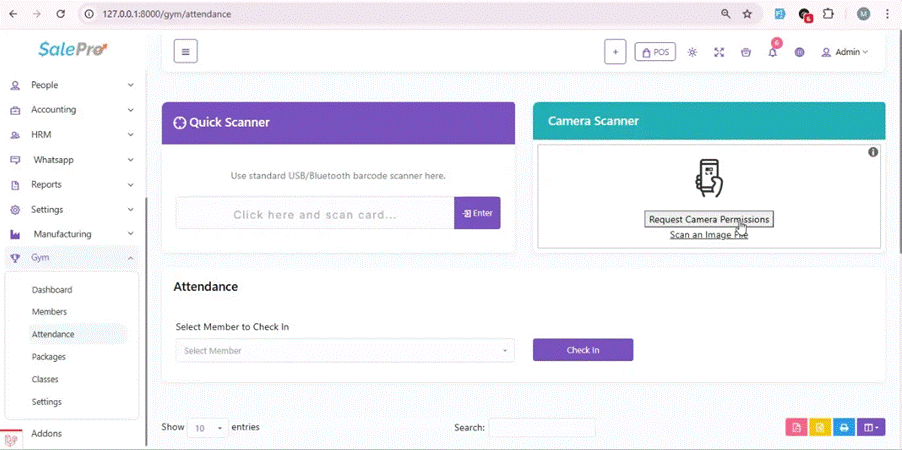Open the Select Member dropdown

(345, 351)
